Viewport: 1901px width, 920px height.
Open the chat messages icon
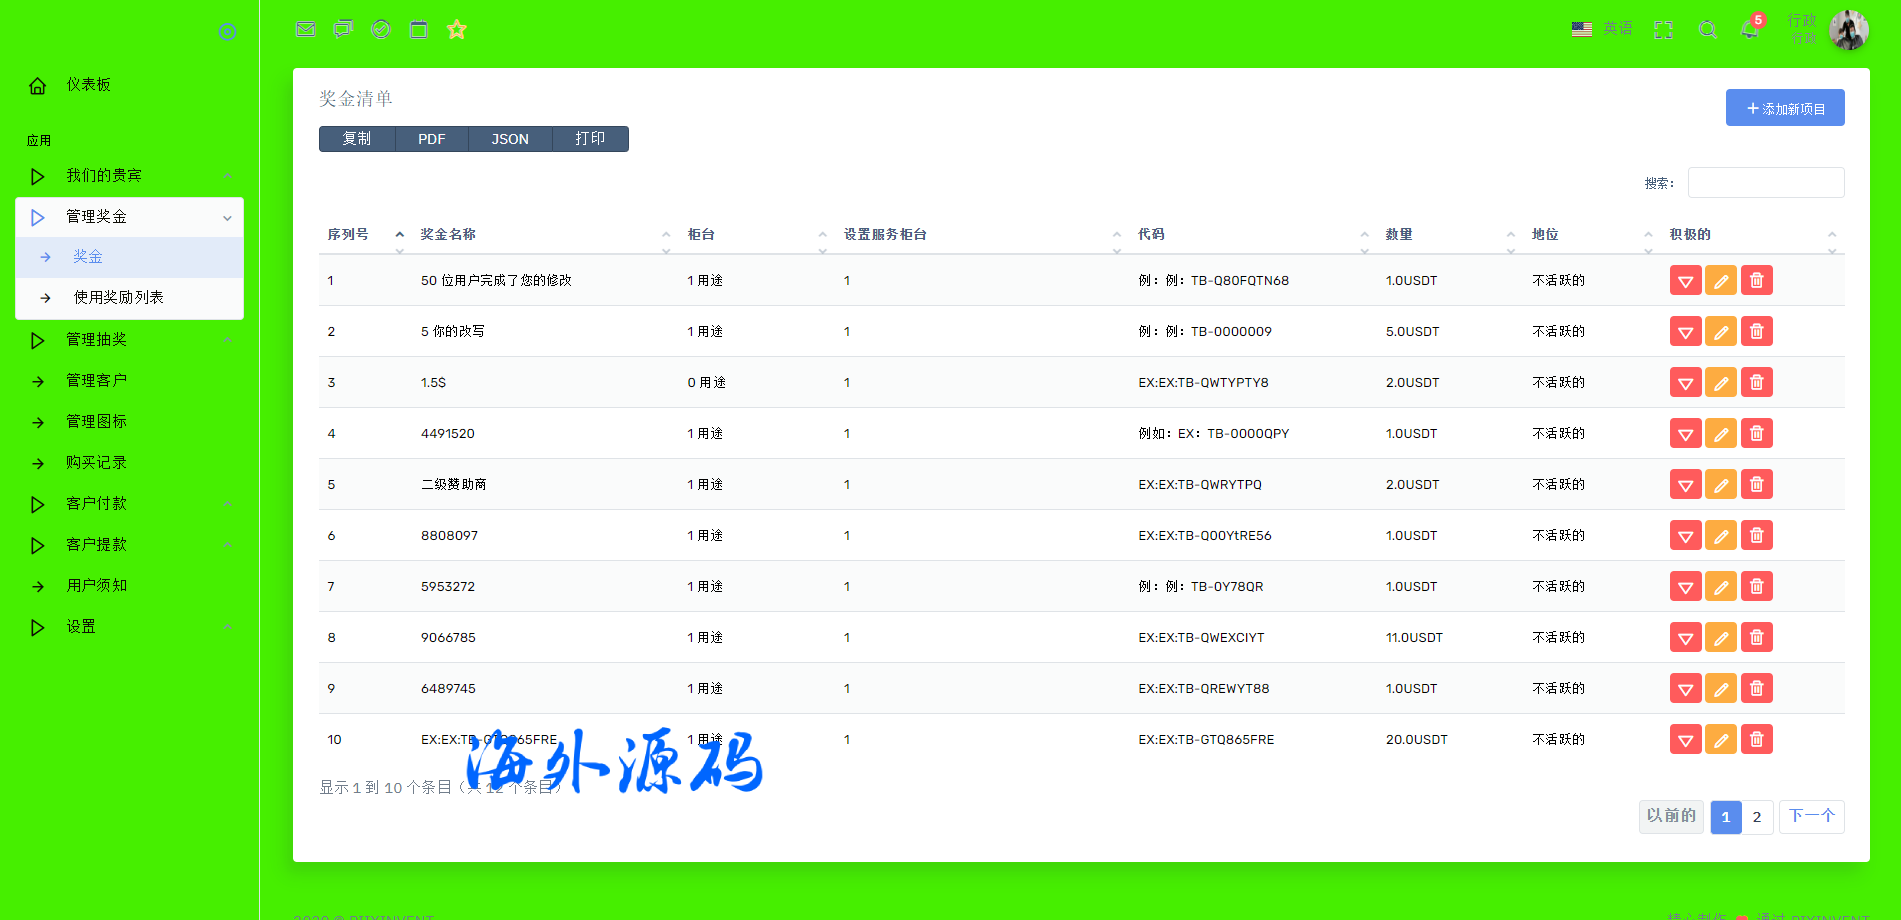[x=343, y=30]
